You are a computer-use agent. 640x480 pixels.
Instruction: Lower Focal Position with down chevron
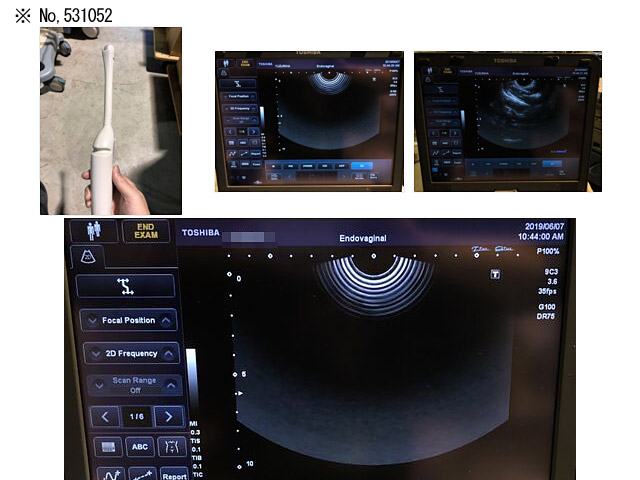pyautogui.click(x=92, y=321)
